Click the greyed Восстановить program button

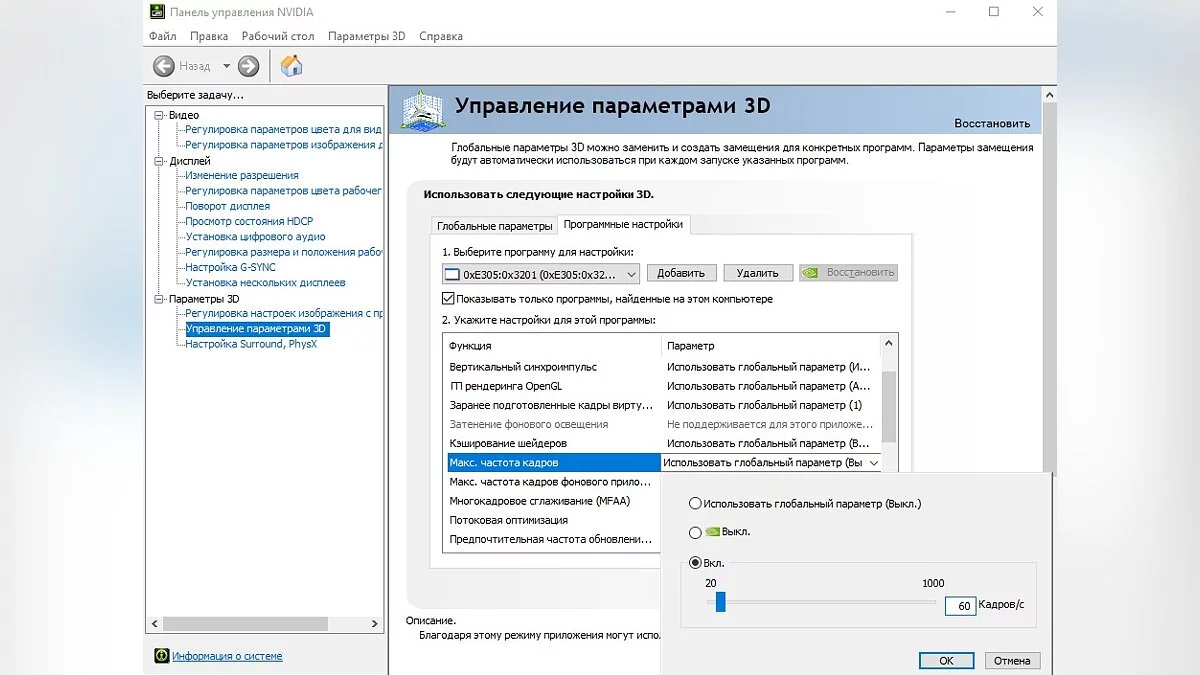849,273
